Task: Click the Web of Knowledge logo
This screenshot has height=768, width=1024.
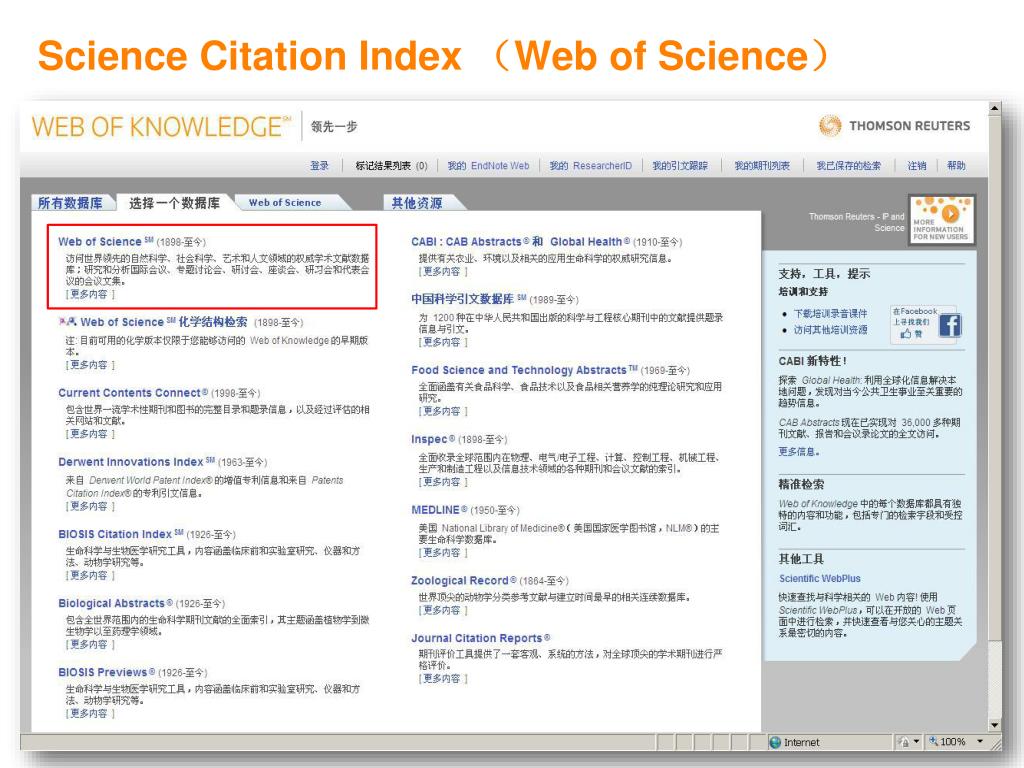Action: click(x=161, y=126)
